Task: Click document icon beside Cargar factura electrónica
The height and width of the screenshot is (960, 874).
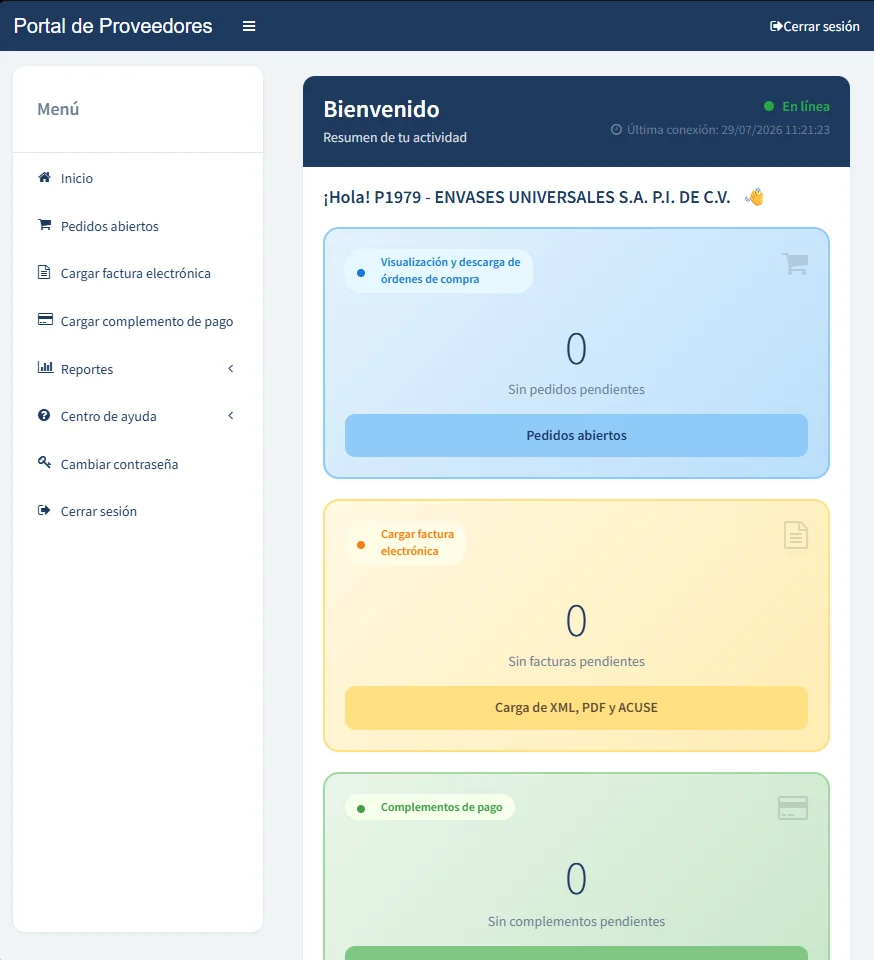Action: (x=44, y=272)
